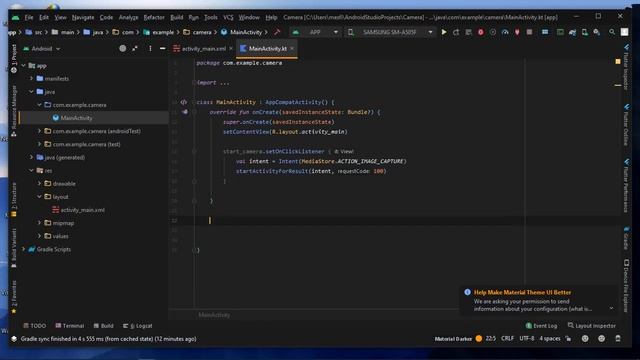640x360 pixels.
Task: Collapse the layout folder
Action: [40, 196]
